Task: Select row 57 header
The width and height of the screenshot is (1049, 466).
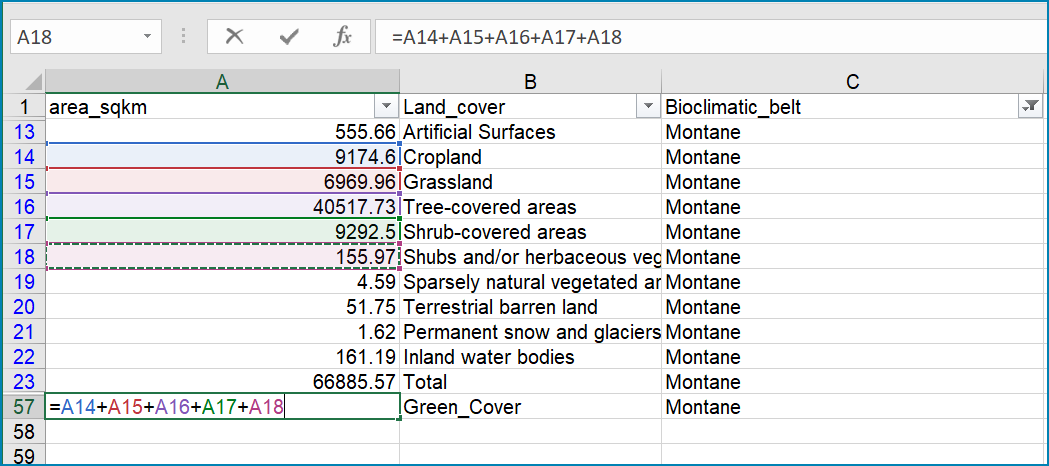Action: coord(23,406)
